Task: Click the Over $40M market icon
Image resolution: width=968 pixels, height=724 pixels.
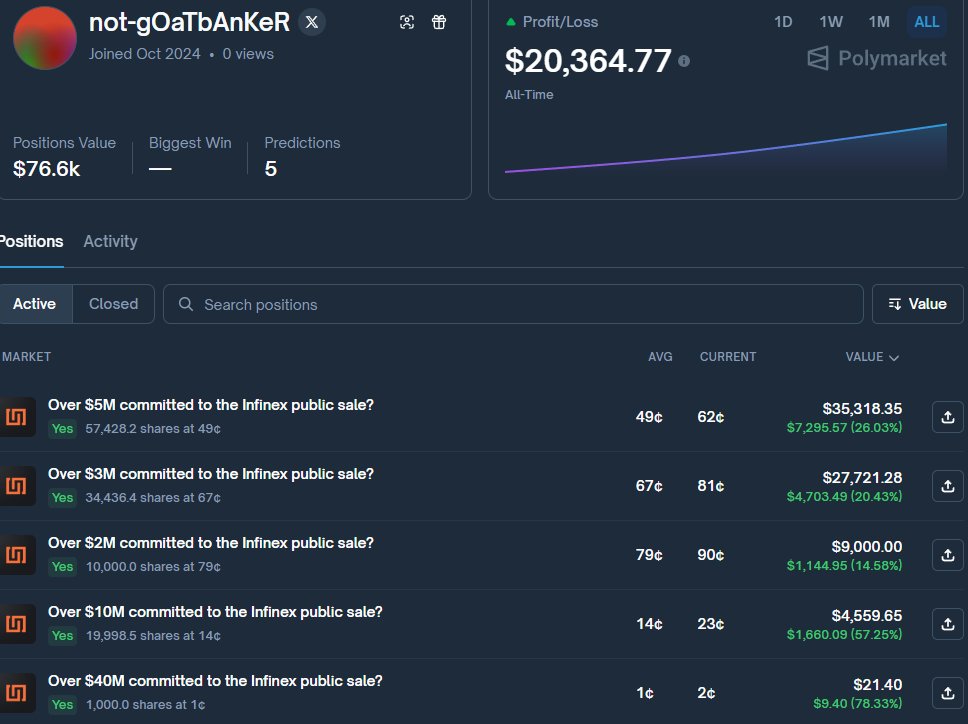Action: tap(17, 693)
